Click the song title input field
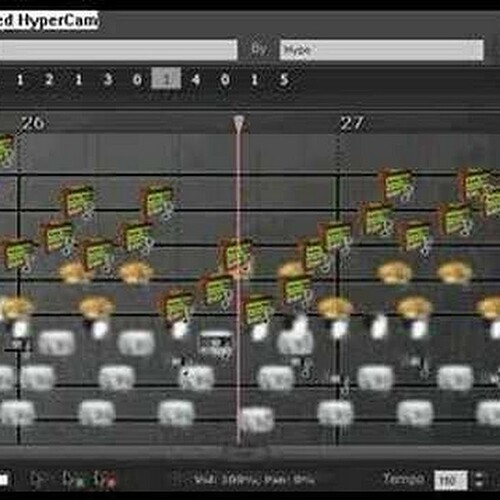Viewport: 500px width, 500px height. [118, 50]
